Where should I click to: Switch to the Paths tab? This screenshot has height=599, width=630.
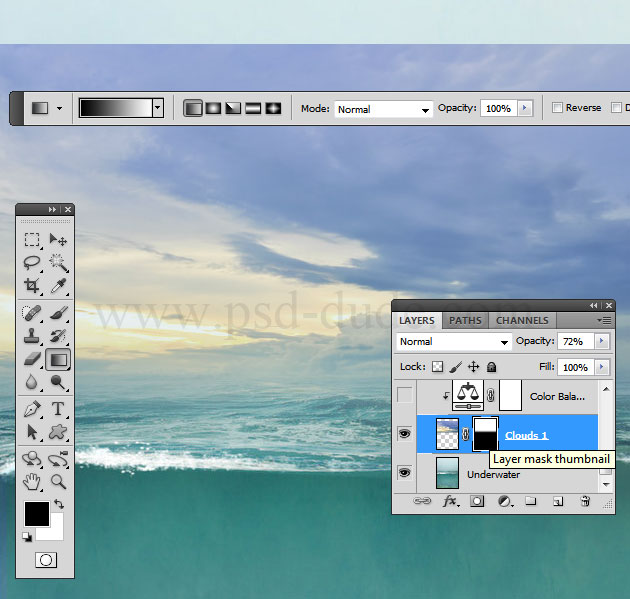(x=464, y=320)
